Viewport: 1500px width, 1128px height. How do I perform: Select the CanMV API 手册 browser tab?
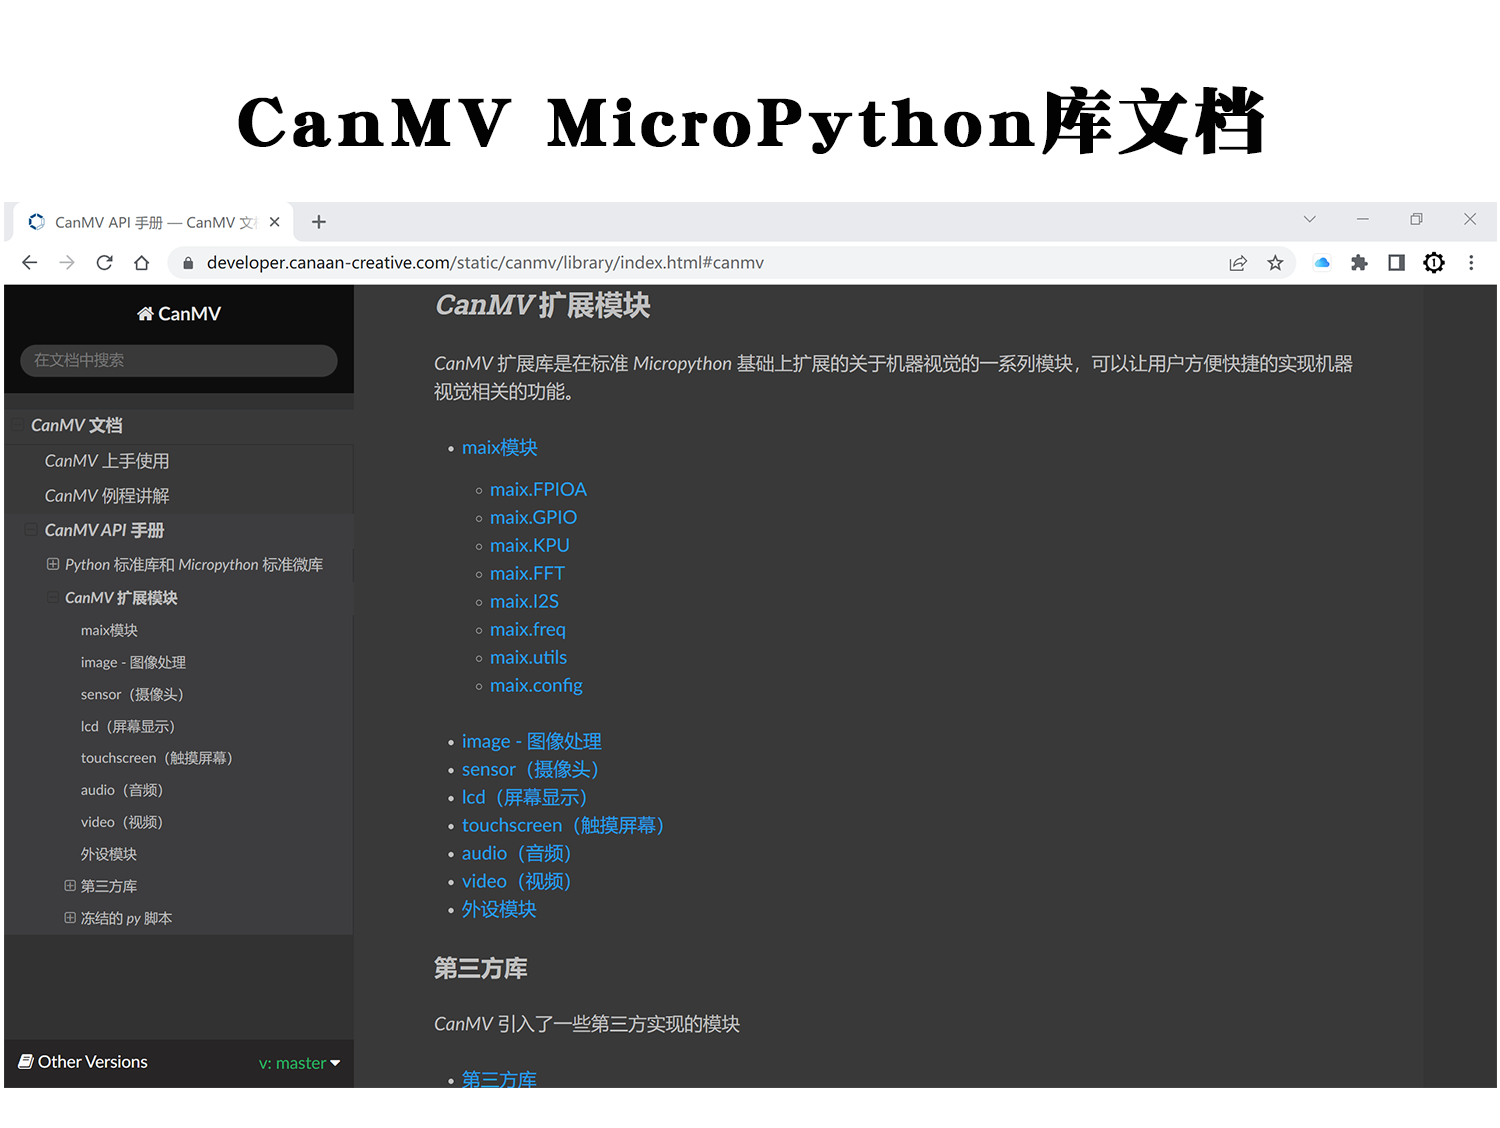point(150,221)
